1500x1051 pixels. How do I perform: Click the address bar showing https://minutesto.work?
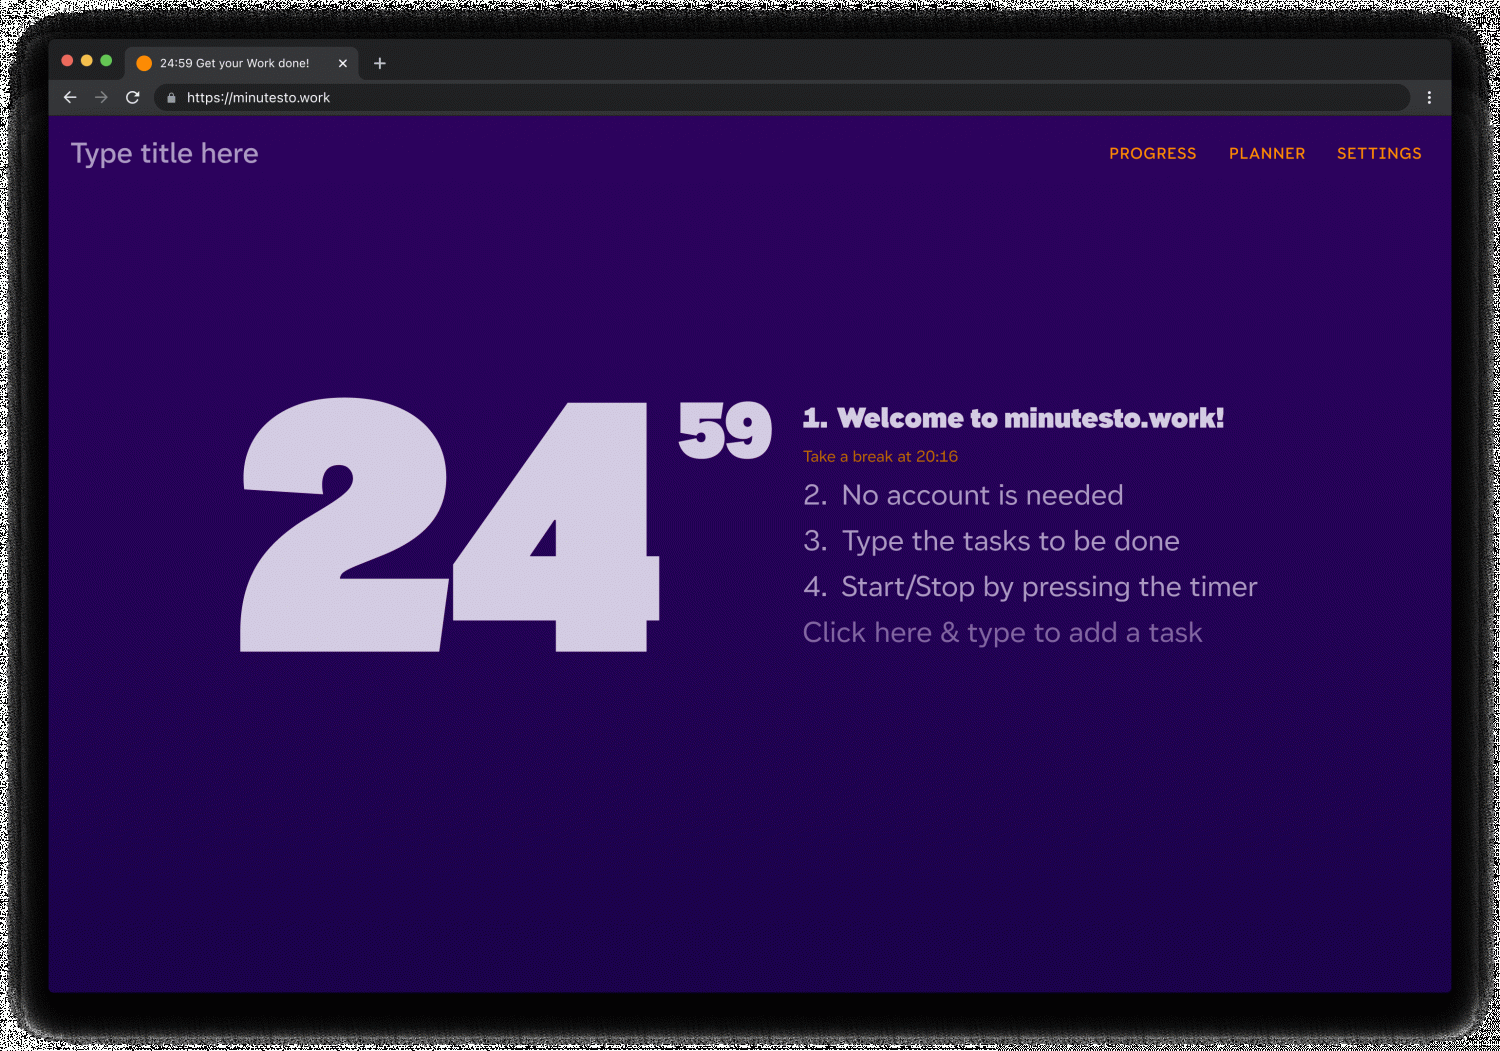pyautogui.click(x=700, y=98)
